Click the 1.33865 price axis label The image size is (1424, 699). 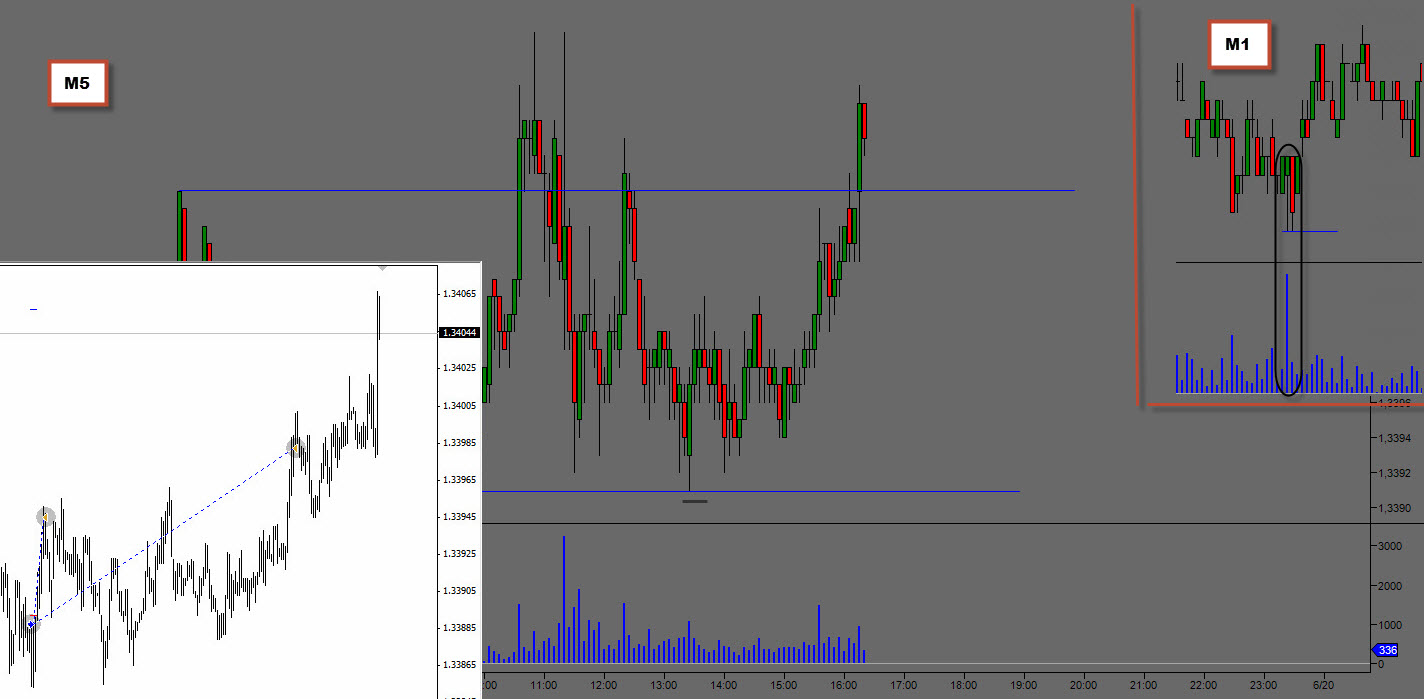[459, 665]
